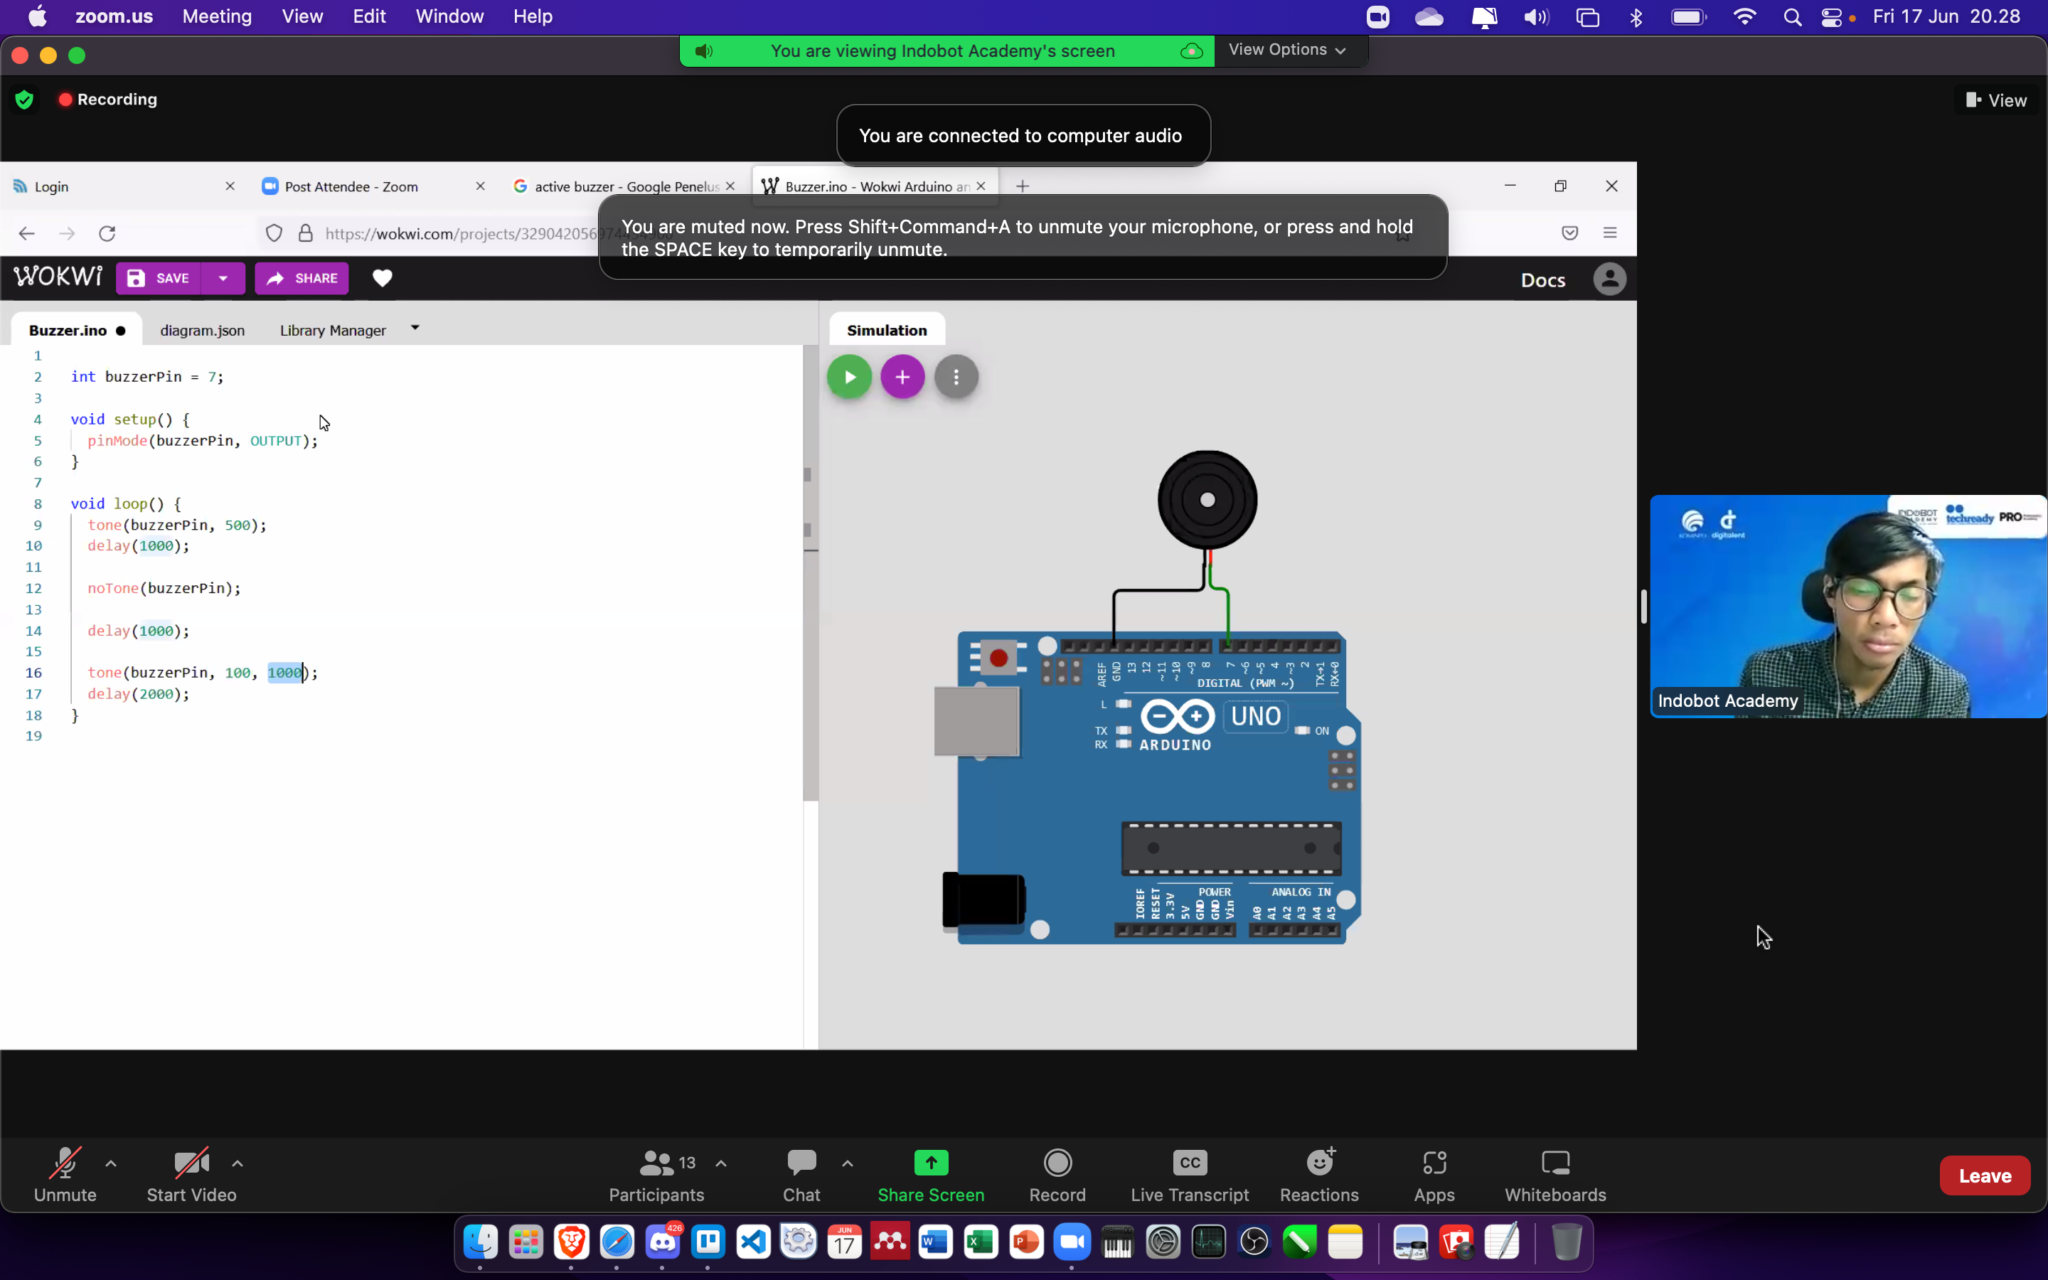The width and height of the screenshot is (2048, 1280).
Task: Start the Wokwi simulation with play button
Action: click(x=849, y=377)
